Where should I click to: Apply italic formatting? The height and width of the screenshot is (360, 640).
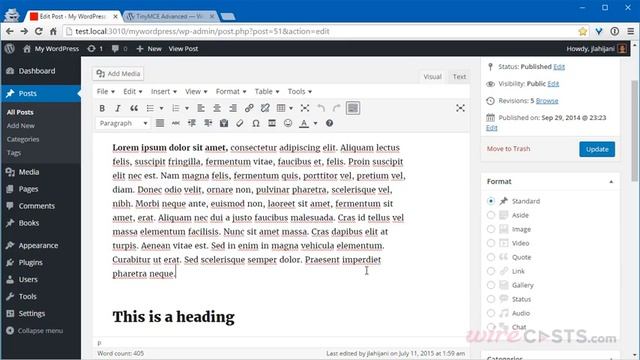point(118,108)
